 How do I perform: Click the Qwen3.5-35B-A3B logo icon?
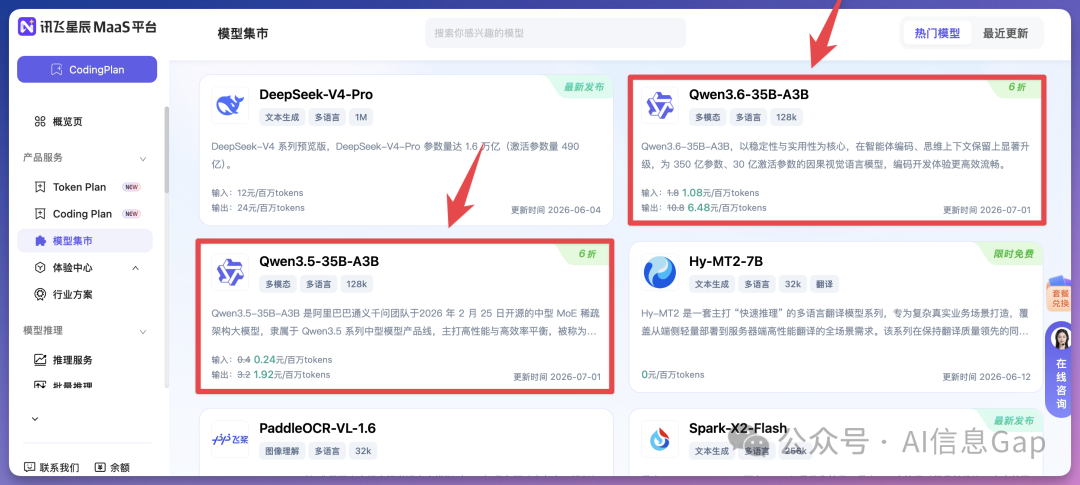point(229,272)
